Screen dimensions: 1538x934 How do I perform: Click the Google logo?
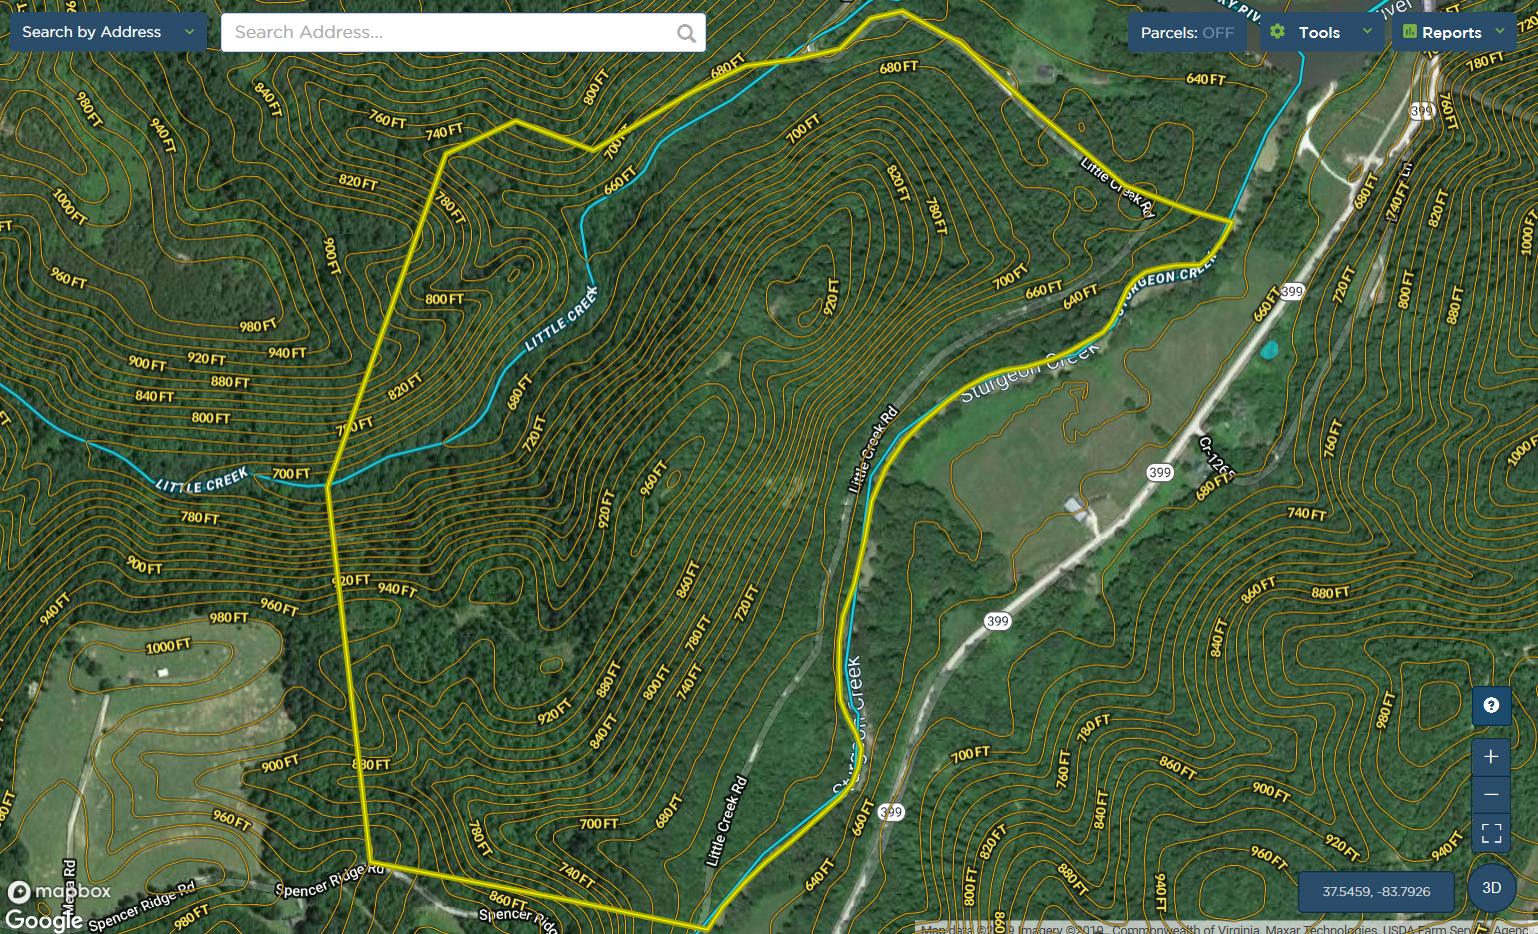pos(43,919)
